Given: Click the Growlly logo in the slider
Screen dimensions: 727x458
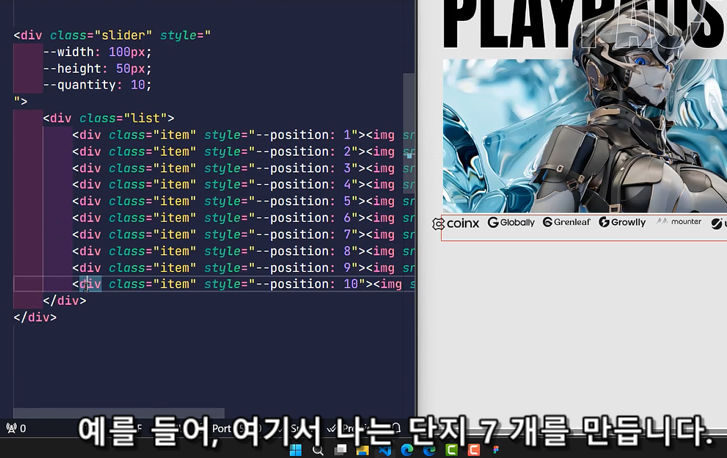Looking at the screenshot, I should pos(622,222).
